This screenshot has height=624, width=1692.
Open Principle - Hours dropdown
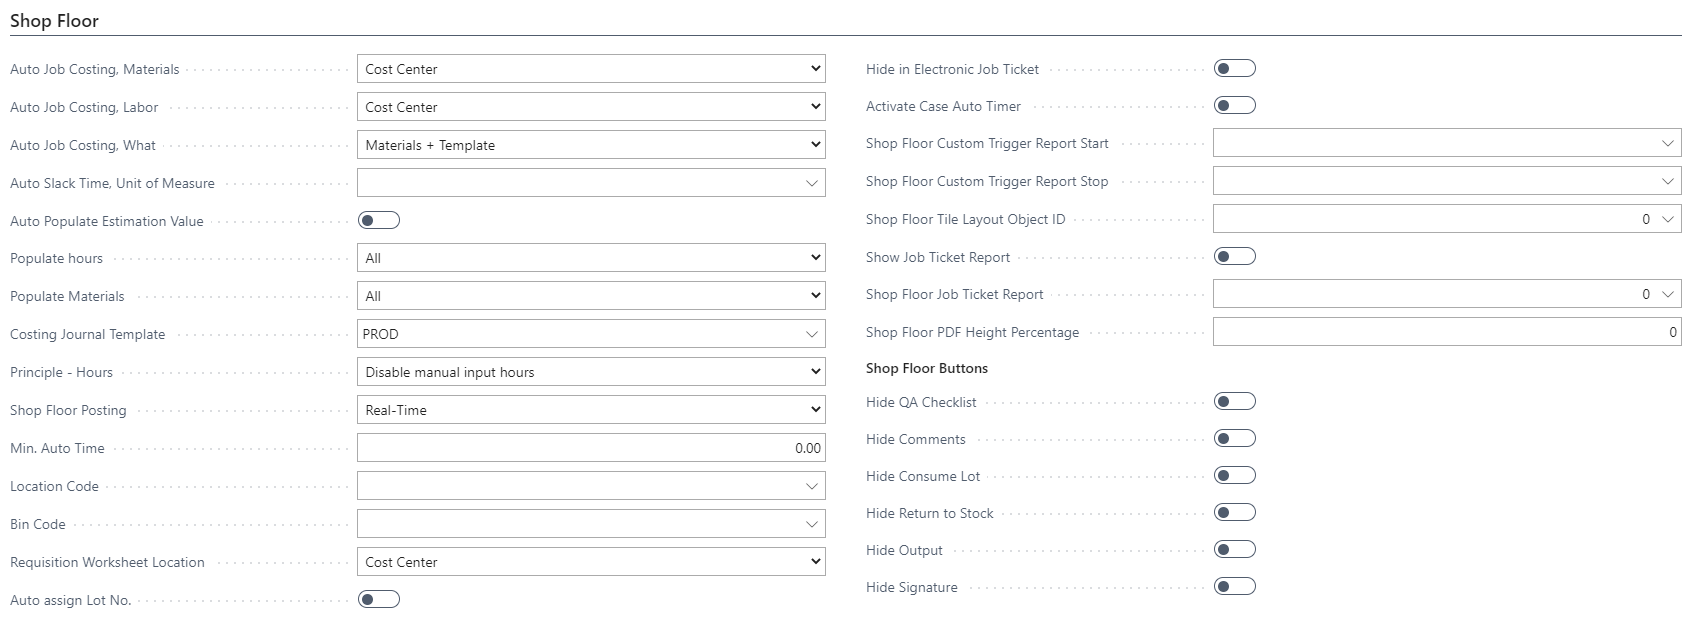(591, 372)
